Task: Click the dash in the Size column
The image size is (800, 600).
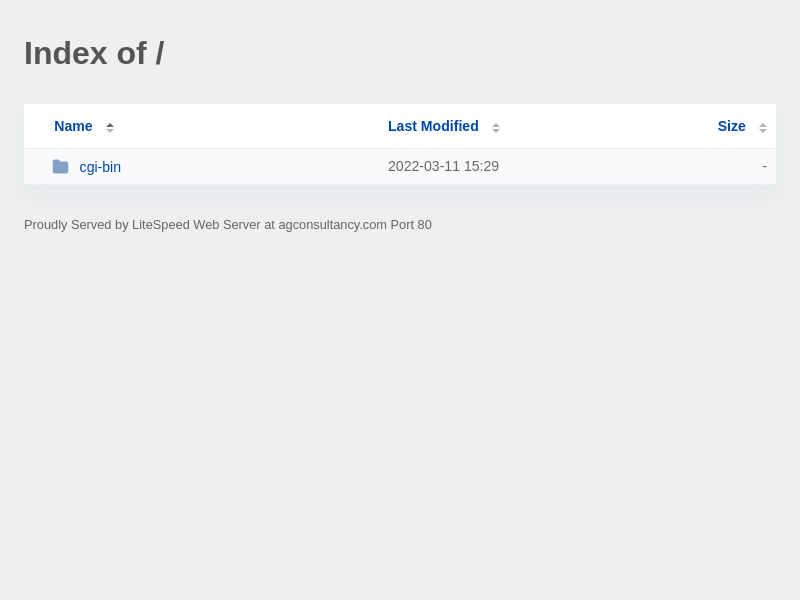Action: pos(764,166)
